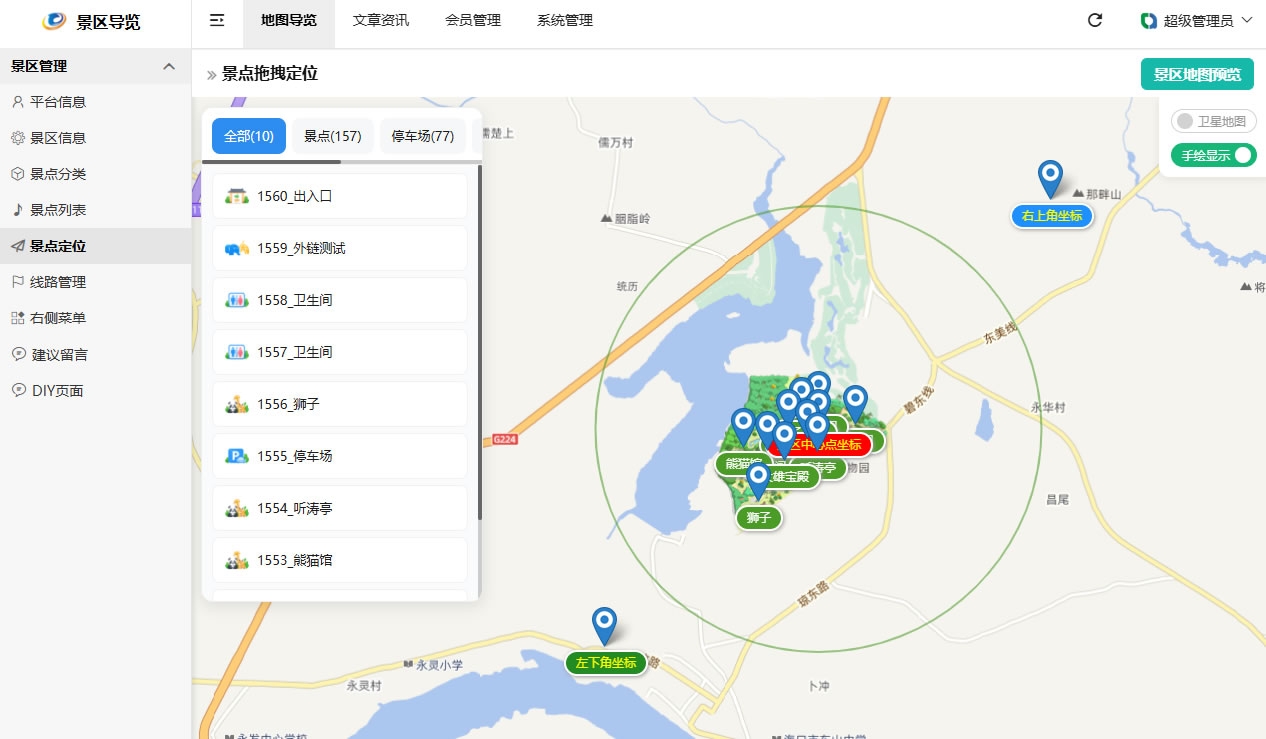Switch to the 地图导览 top tab
Screen dimensions: 1266x739
289,20
